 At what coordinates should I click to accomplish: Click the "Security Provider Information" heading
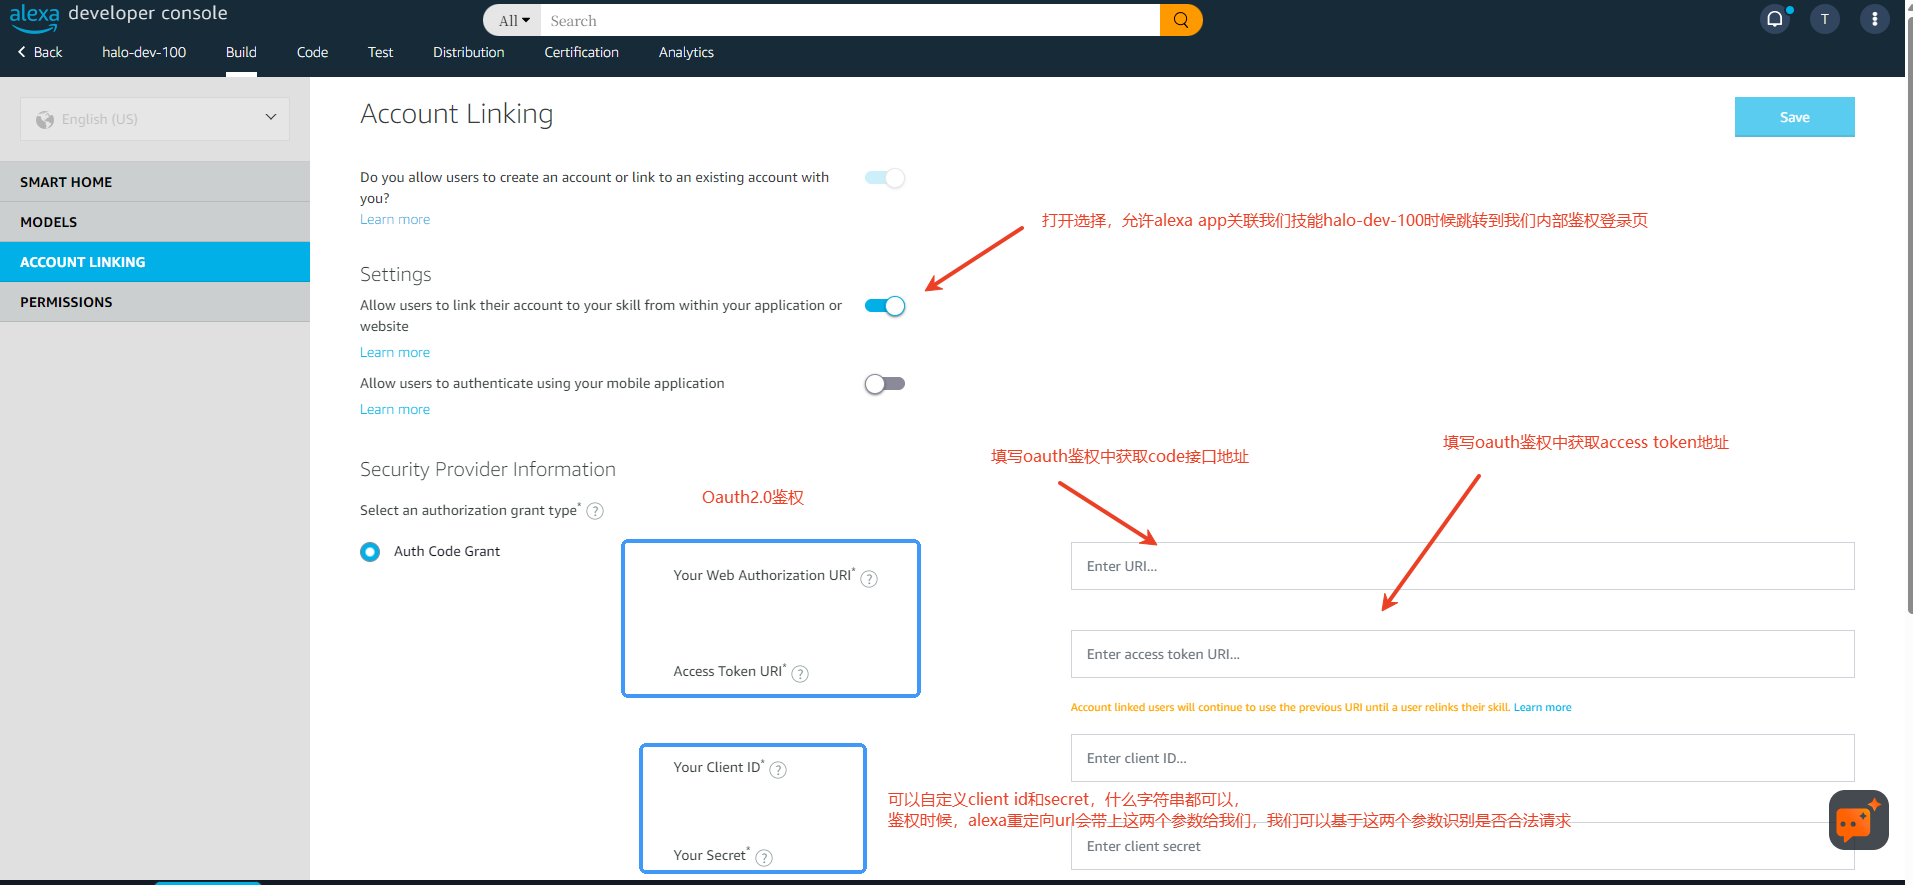[488, 470]
